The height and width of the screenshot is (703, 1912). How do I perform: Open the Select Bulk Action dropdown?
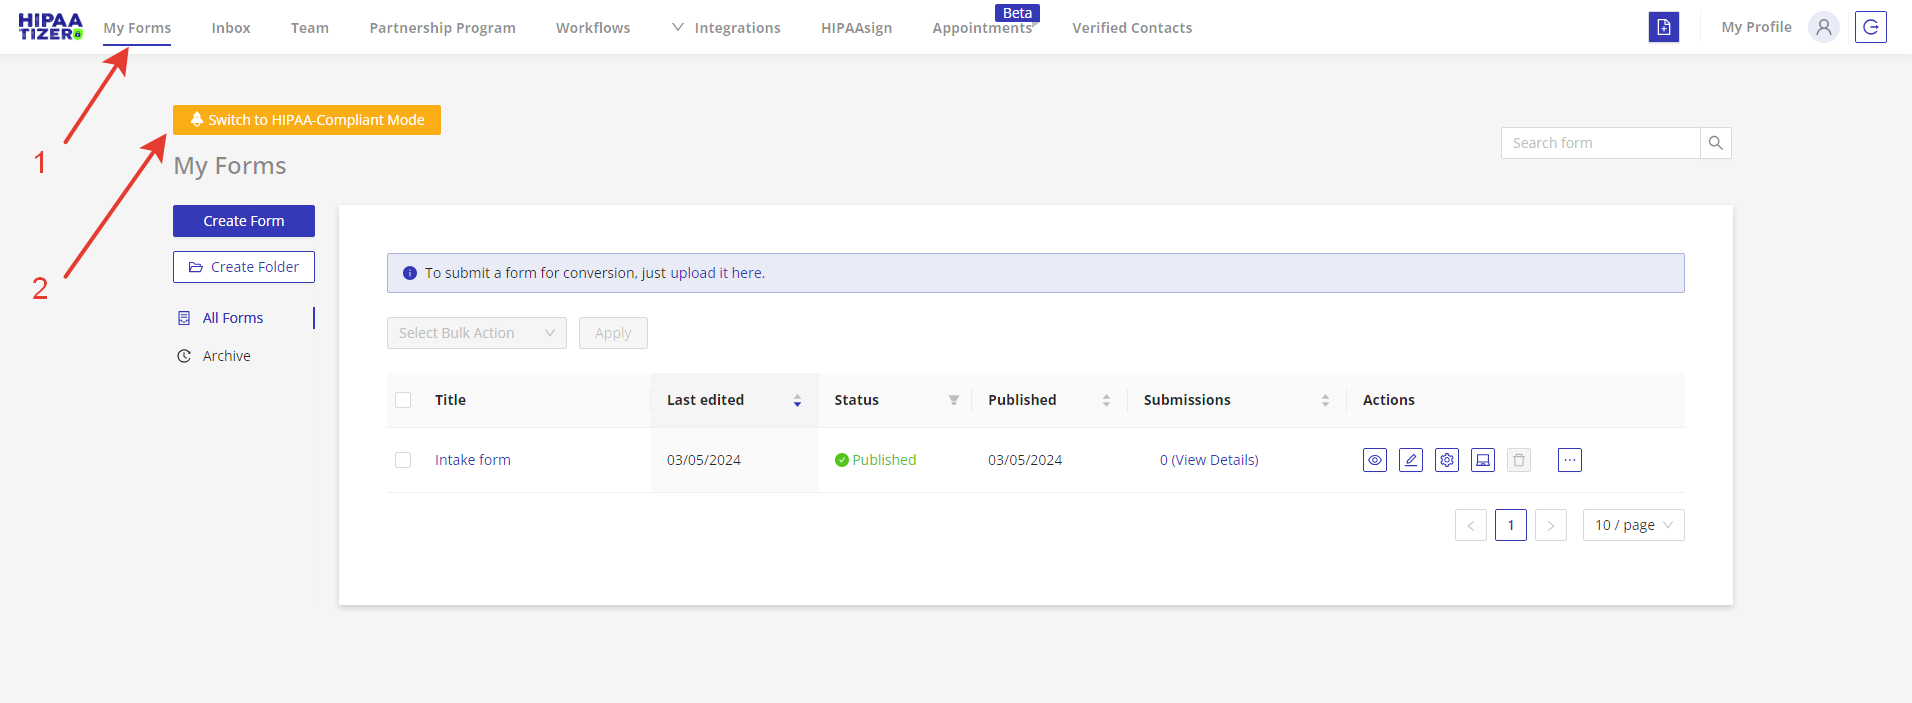click(x=476, y=333)
